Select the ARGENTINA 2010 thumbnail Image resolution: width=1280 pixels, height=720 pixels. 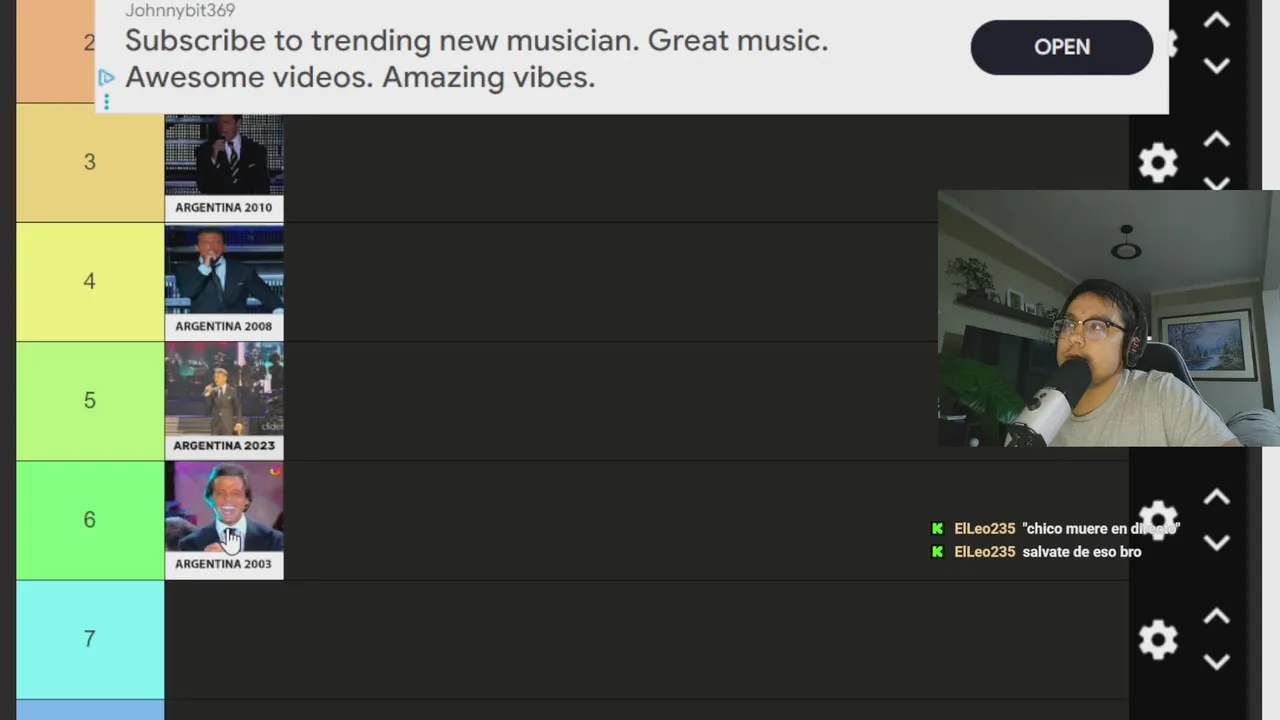coord(224,168)
